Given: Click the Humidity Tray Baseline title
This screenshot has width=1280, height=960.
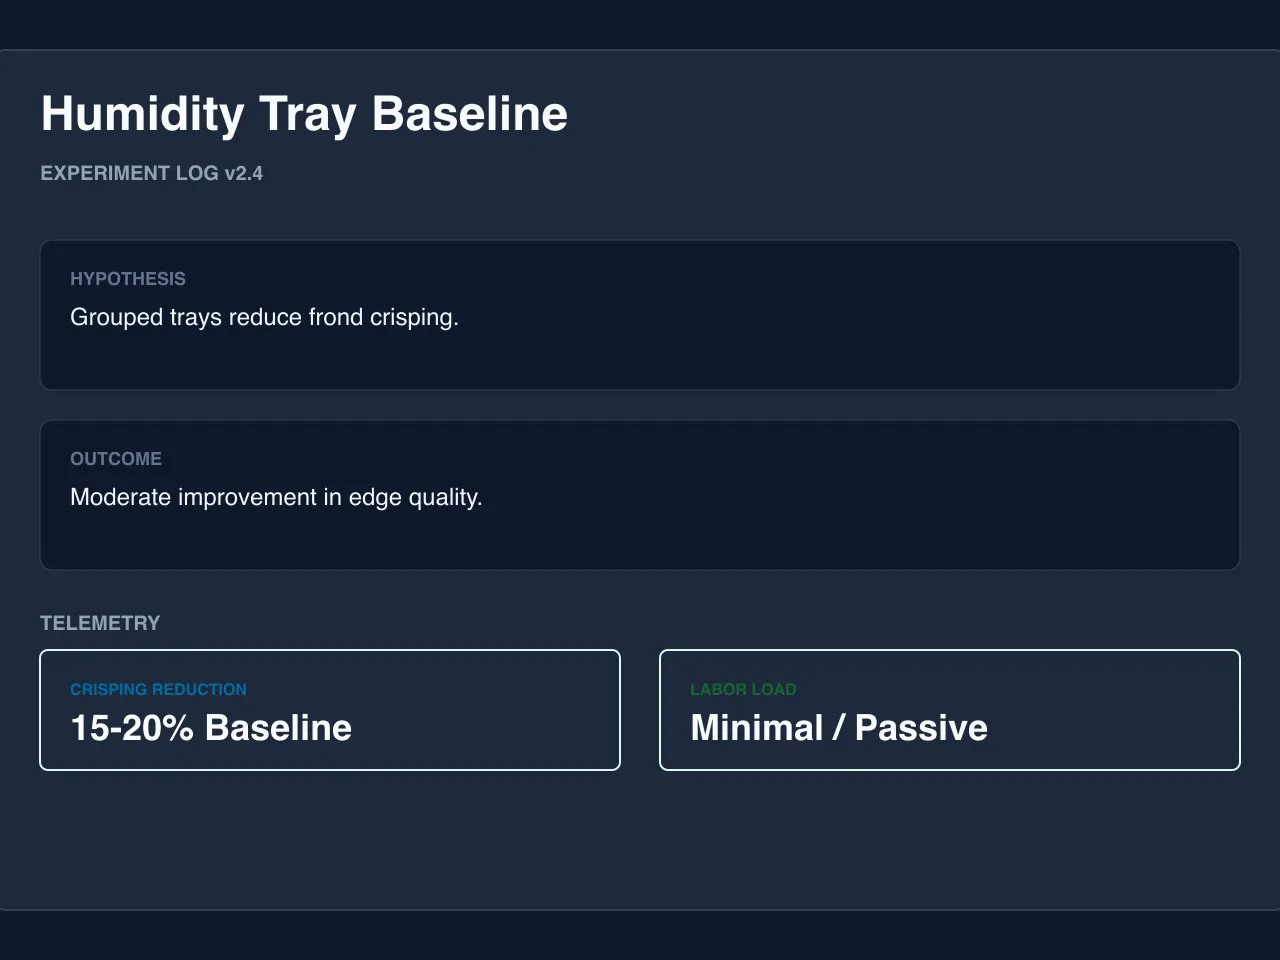Looking at the screenshot, I should point(304,114).
